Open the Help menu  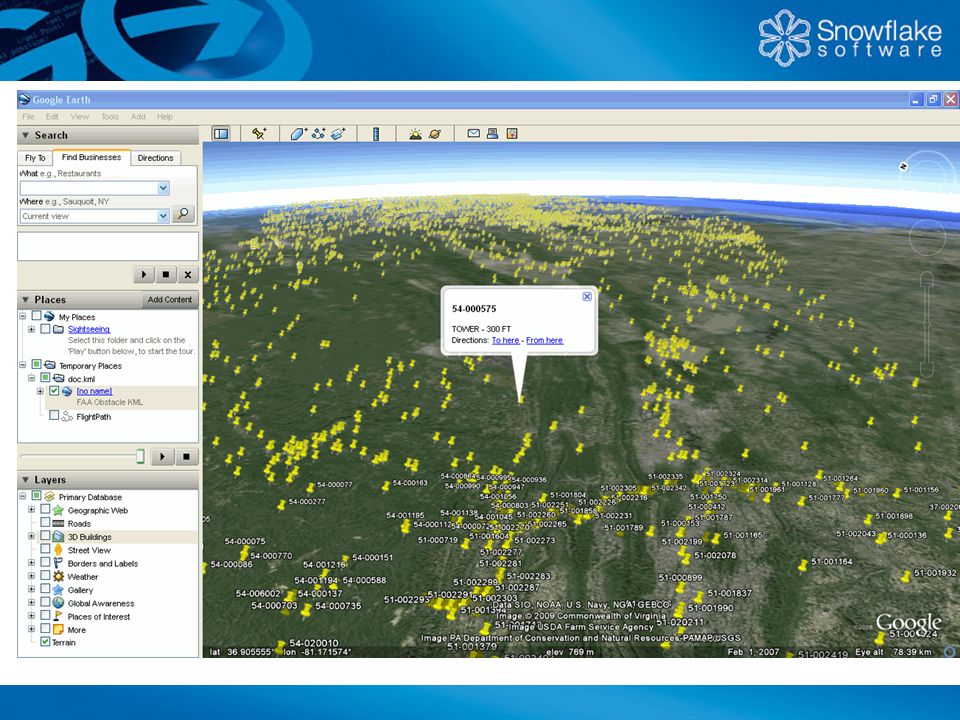165,116
